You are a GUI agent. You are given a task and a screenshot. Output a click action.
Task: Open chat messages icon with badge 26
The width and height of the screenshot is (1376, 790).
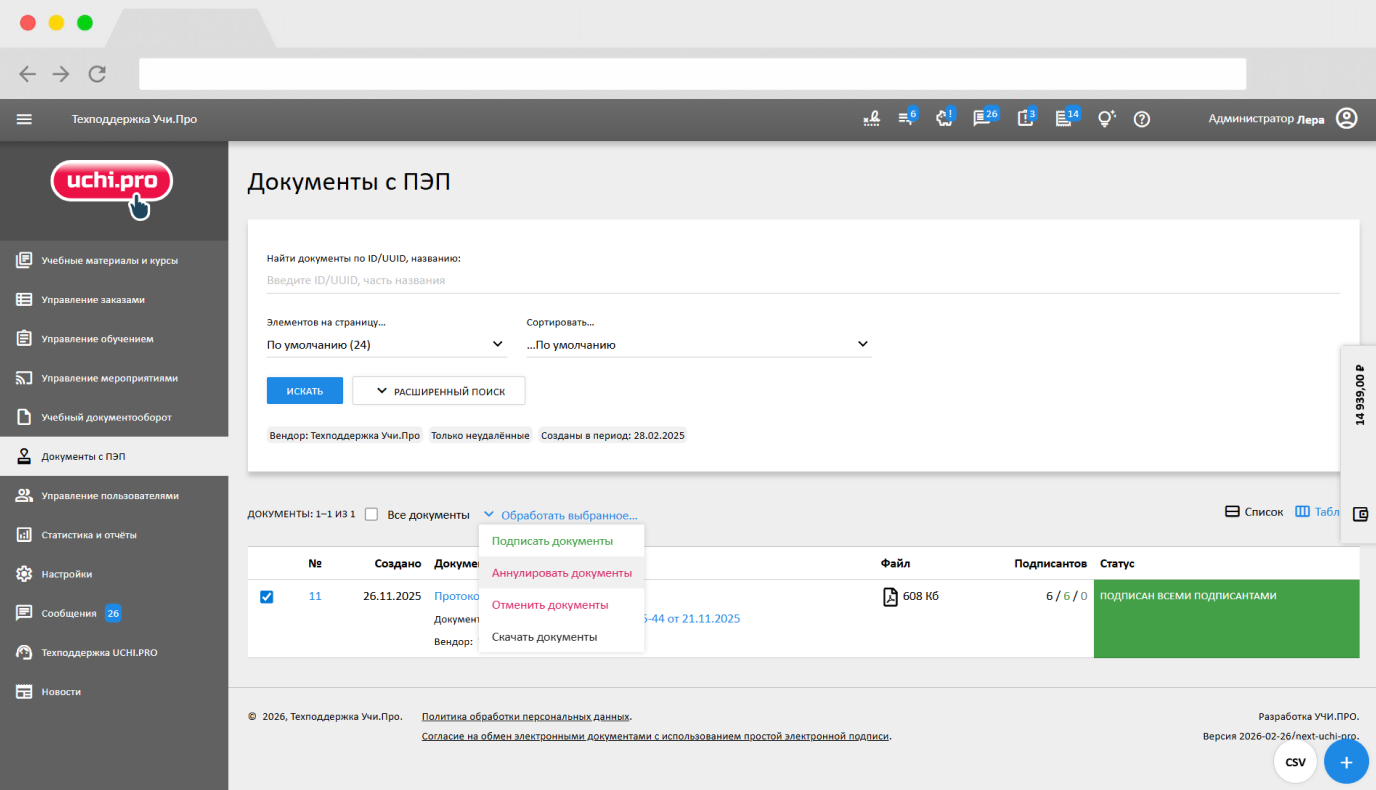tap(982, 119)
